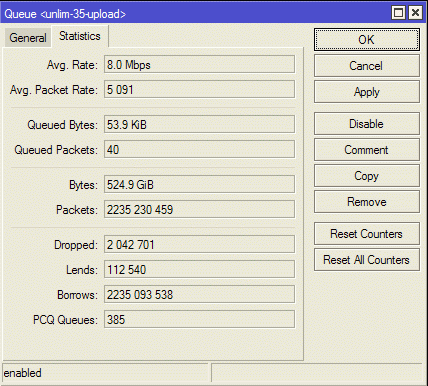
Task: Copy this queue entry
Action: pyautogui.click(x=366, y=176)
